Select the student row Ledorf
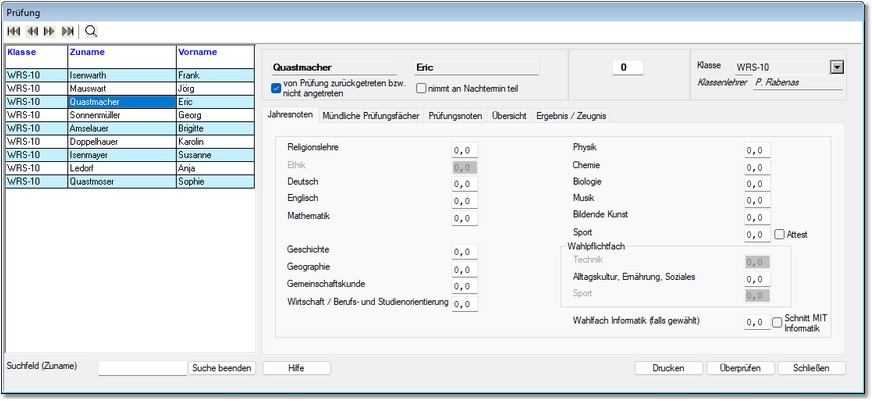Image resolution: width=872 pixels, height=401 pixels. coord(130,169)
